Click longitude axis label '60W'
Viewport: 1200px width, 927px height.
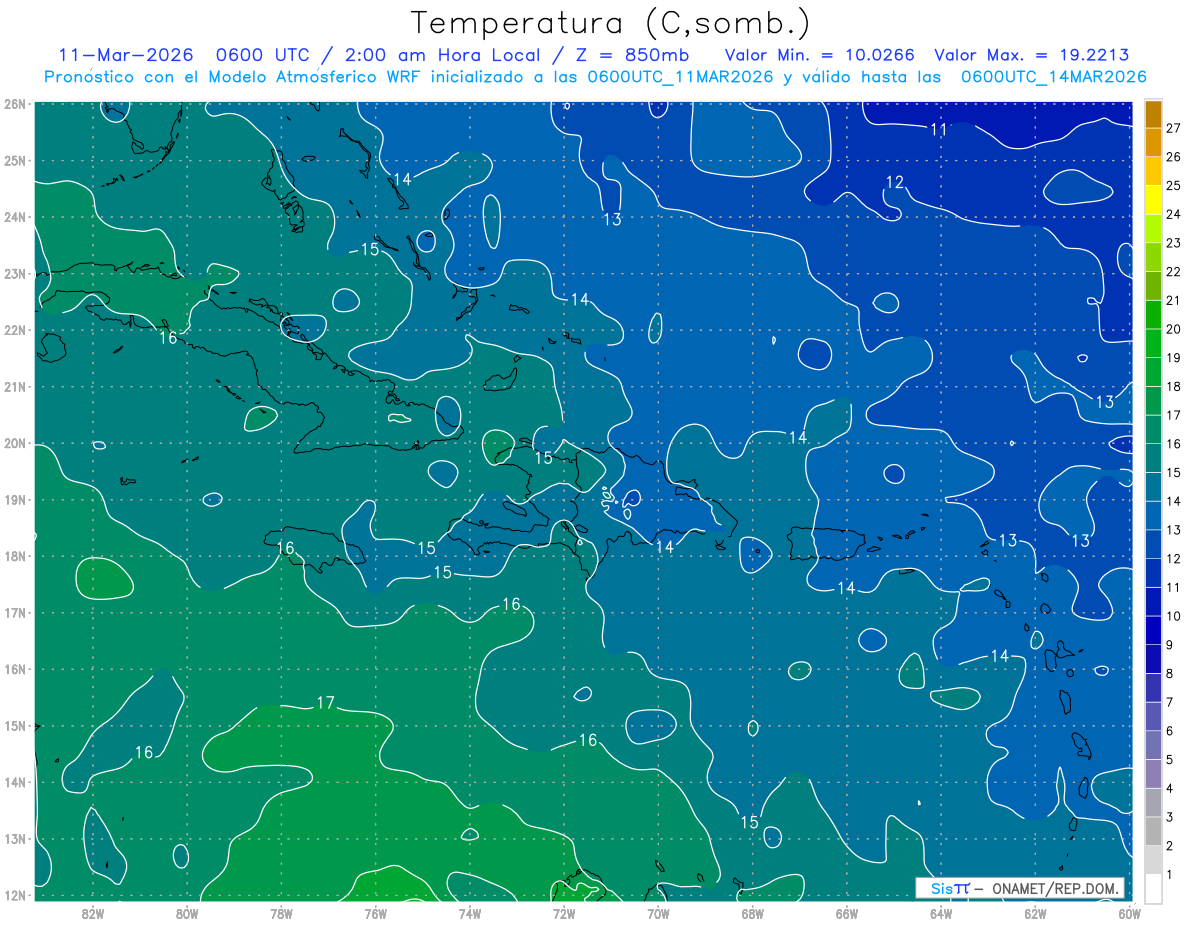tap(1129, 912)
